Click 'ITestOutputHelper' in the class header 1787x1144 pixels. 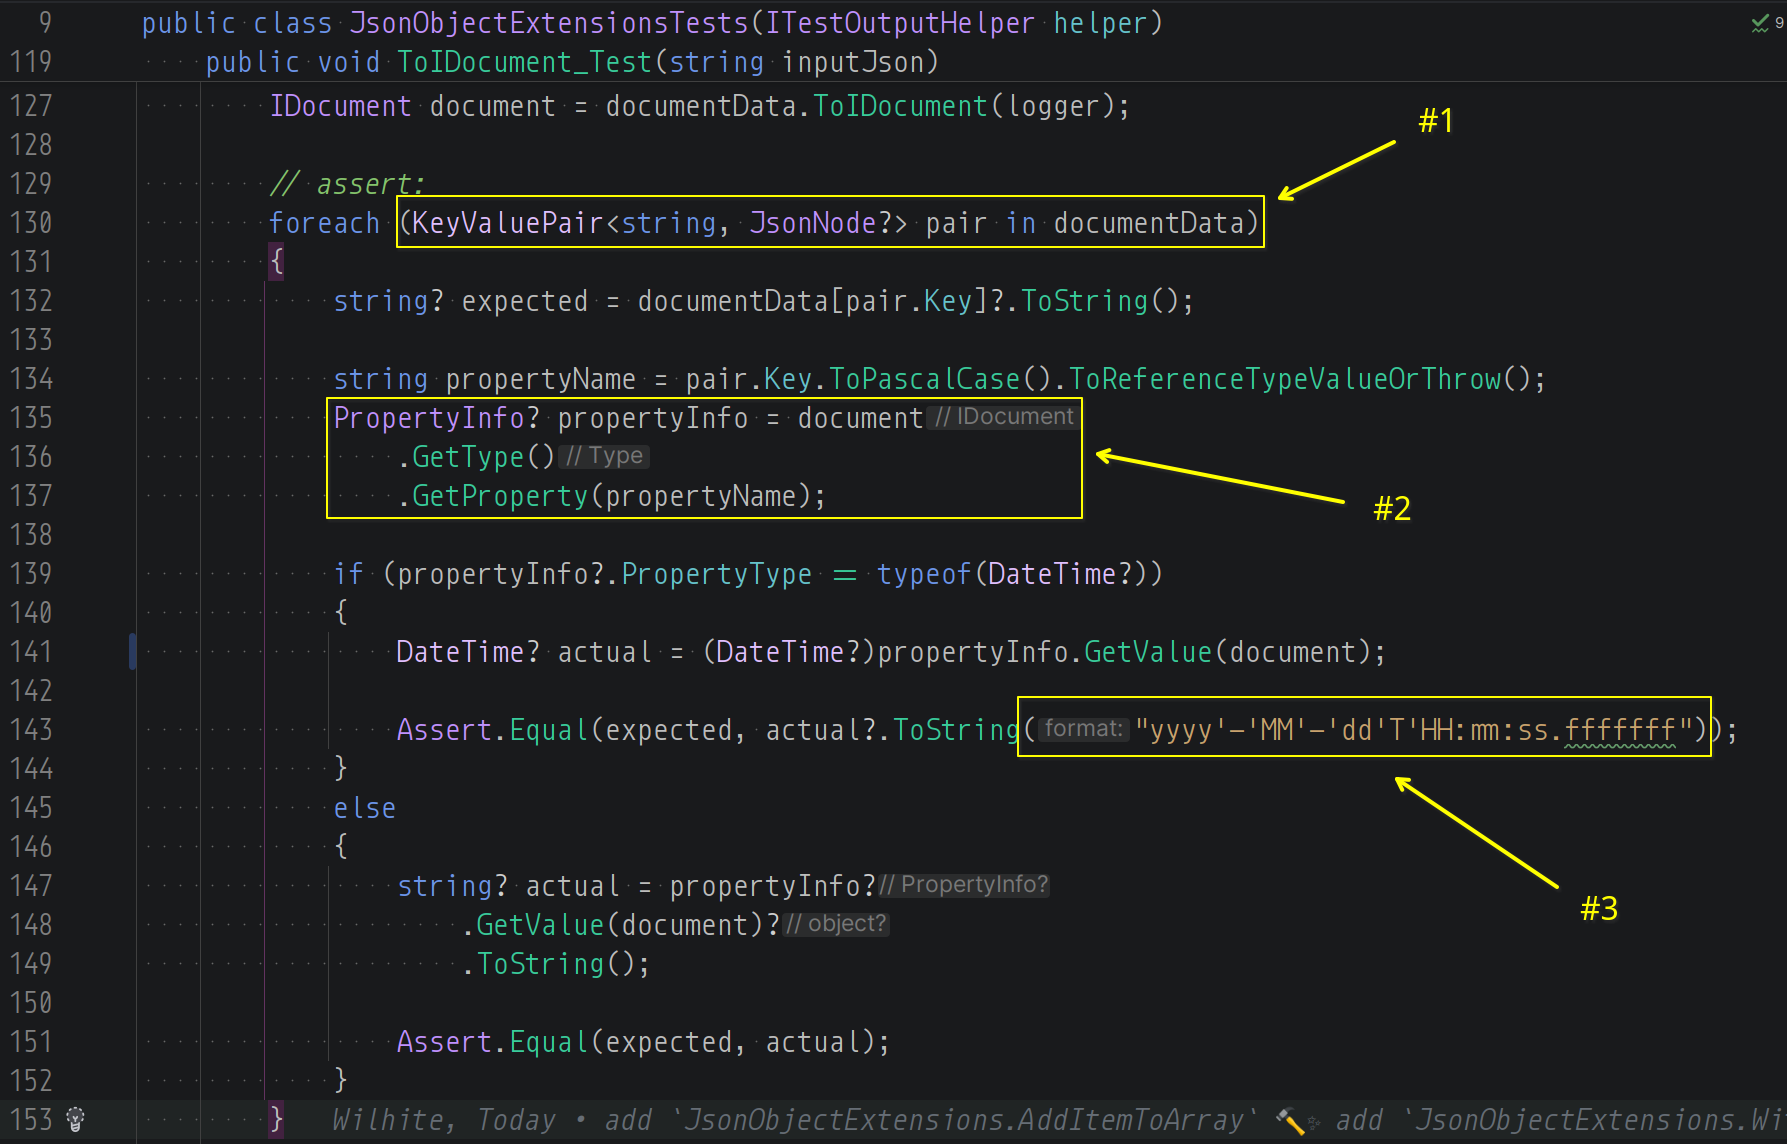tap(900, 23)
